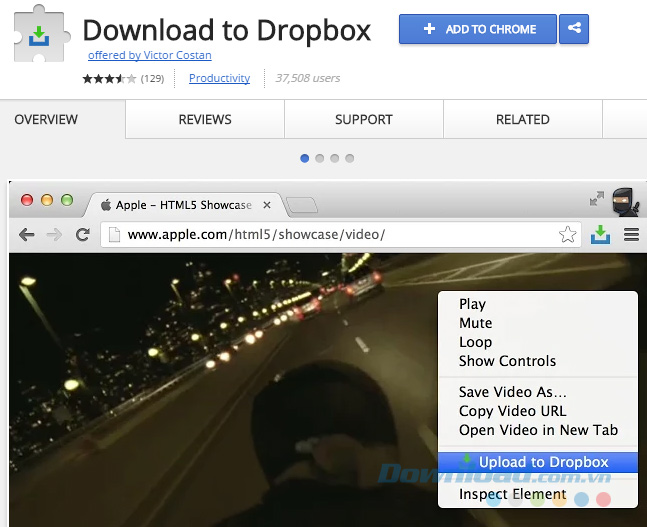Viewport: 647px width, 527px height.
Task: Choose Play from the context menu
Action: point(538,304)
